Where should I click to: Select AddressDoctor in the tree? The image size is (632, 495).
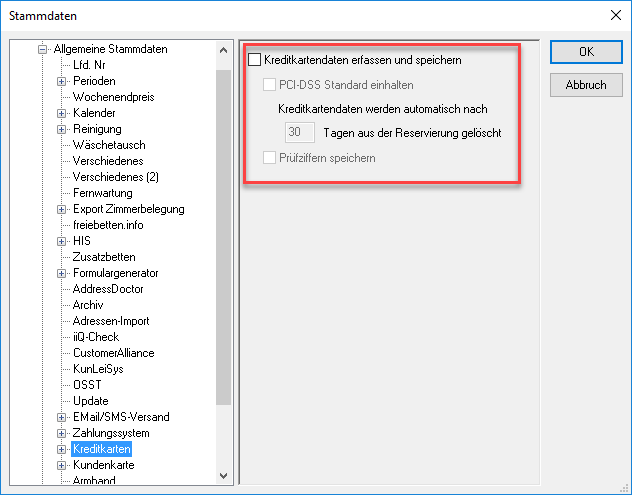coord(108,289)
